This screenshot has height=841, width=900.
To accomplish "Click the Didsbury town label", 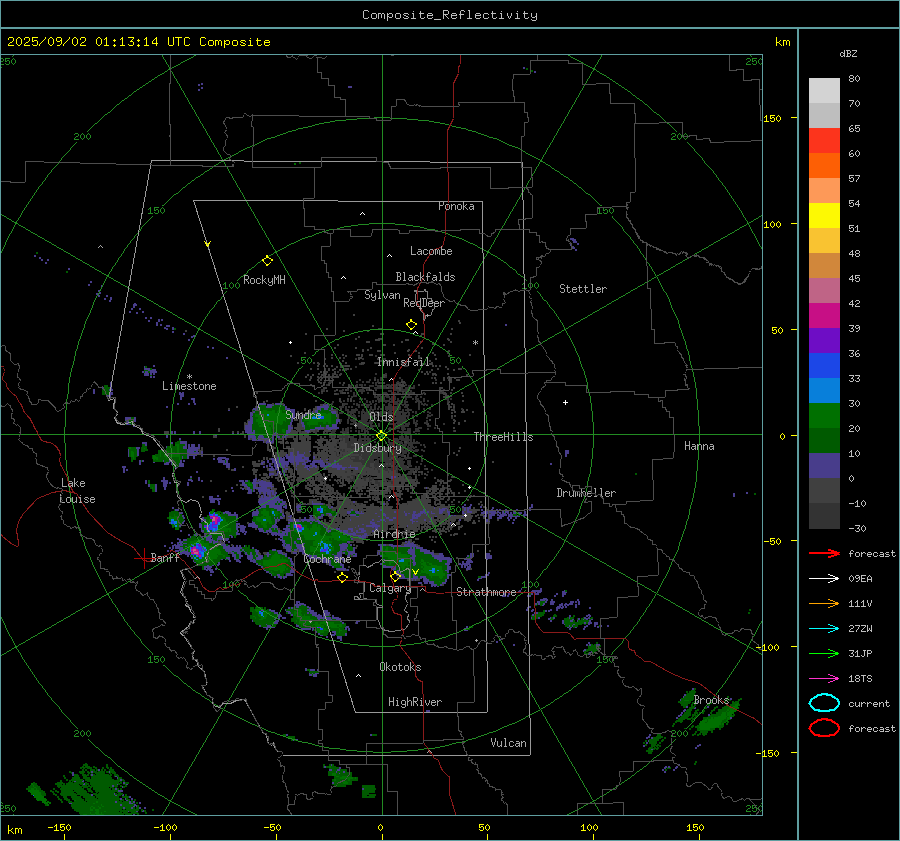I will [x=378, y=448].
